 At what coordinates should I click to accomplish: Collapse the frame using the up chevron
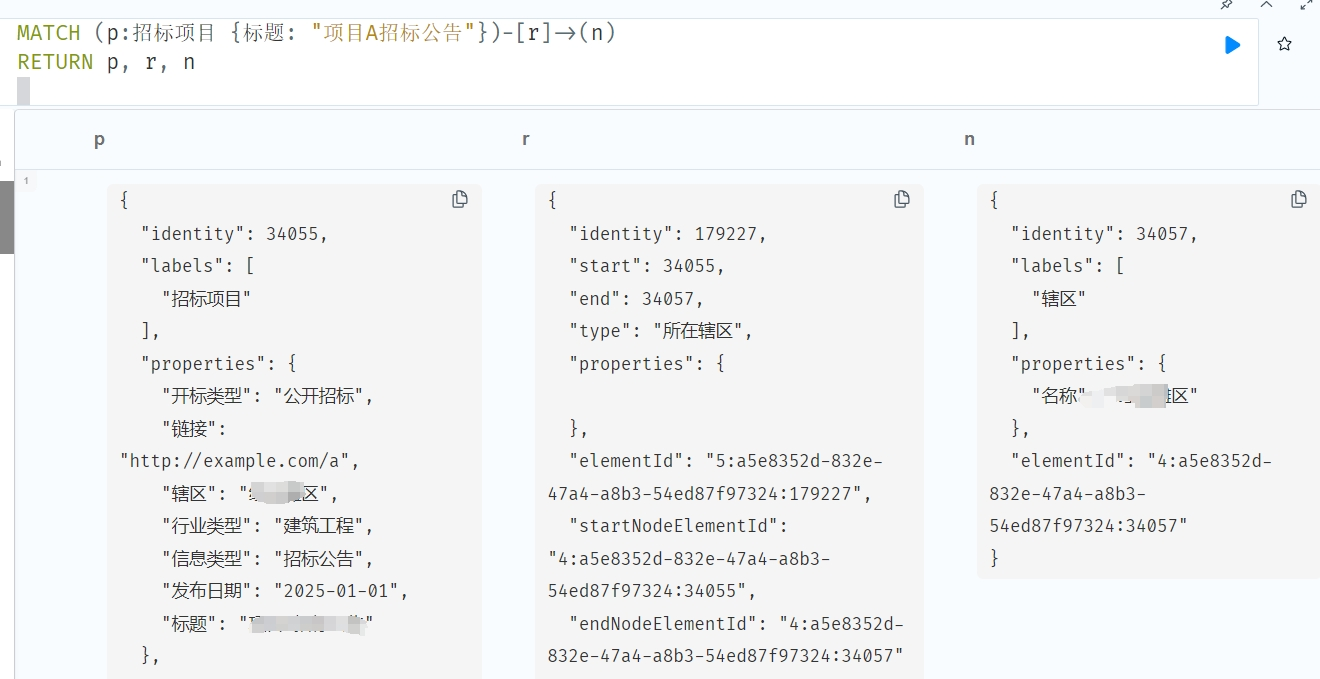(1266, 4)
